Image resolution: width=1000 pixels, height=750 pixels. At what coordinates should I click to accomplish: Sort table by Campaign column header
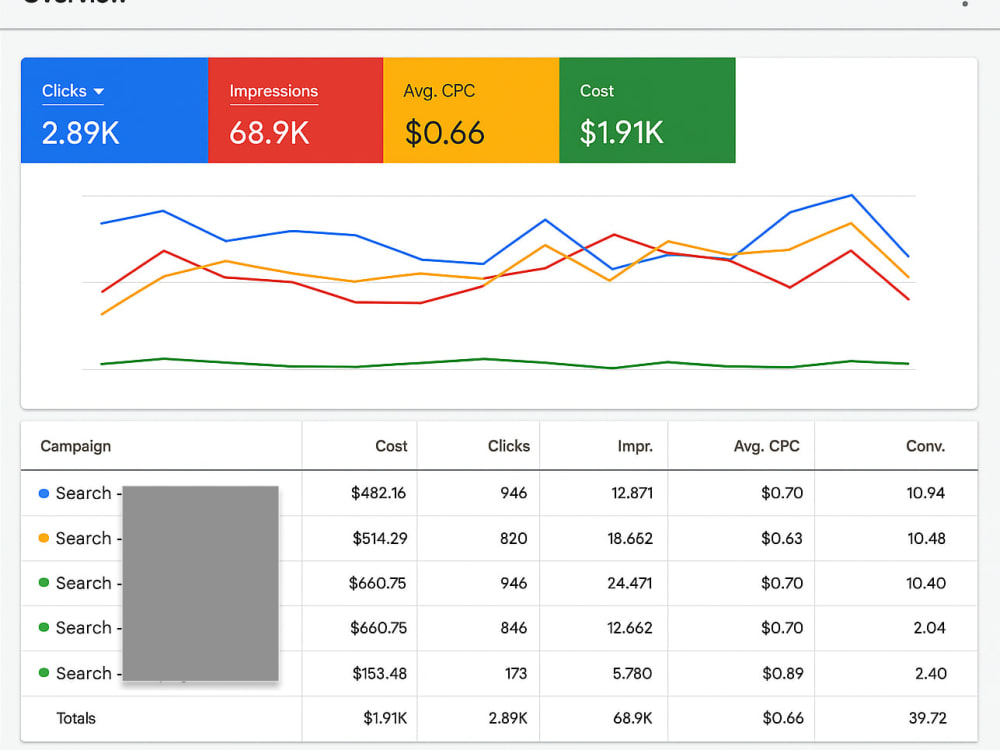point(75,446)
